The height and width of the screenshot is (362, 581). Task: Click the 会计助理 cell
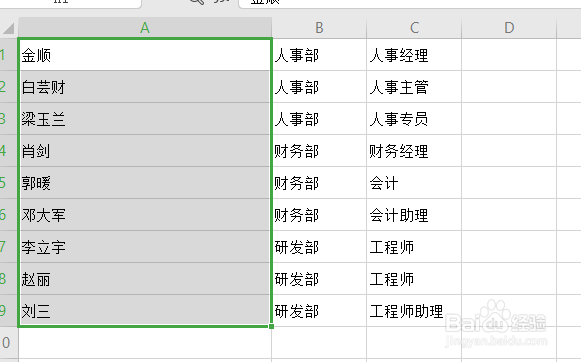click(x=414, y=215)
